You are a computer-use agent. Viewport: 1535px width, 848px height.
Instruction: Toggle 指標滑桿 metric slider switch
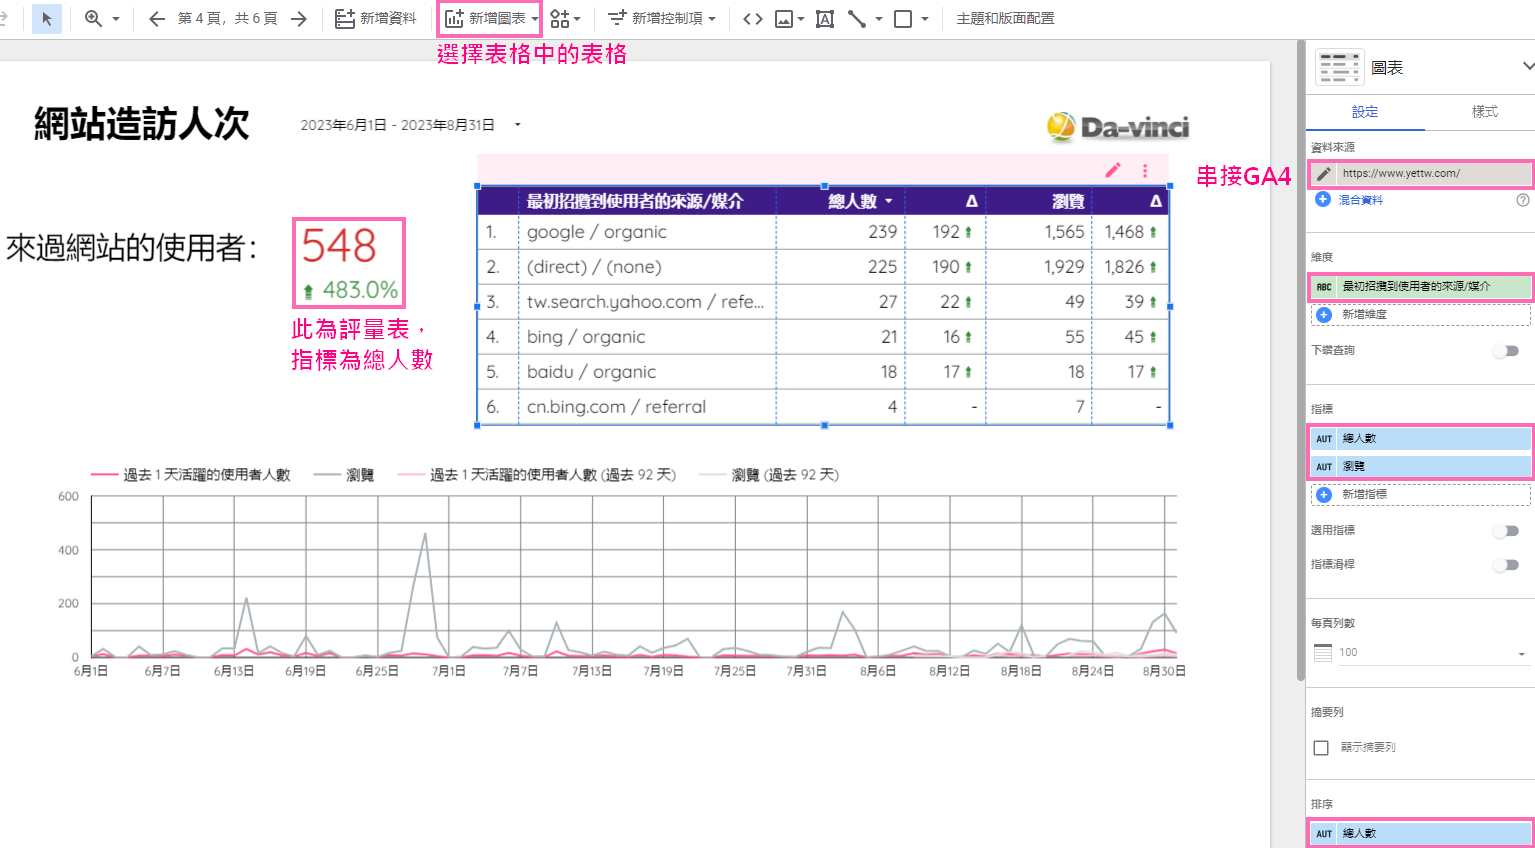(x=1507, y=565)
